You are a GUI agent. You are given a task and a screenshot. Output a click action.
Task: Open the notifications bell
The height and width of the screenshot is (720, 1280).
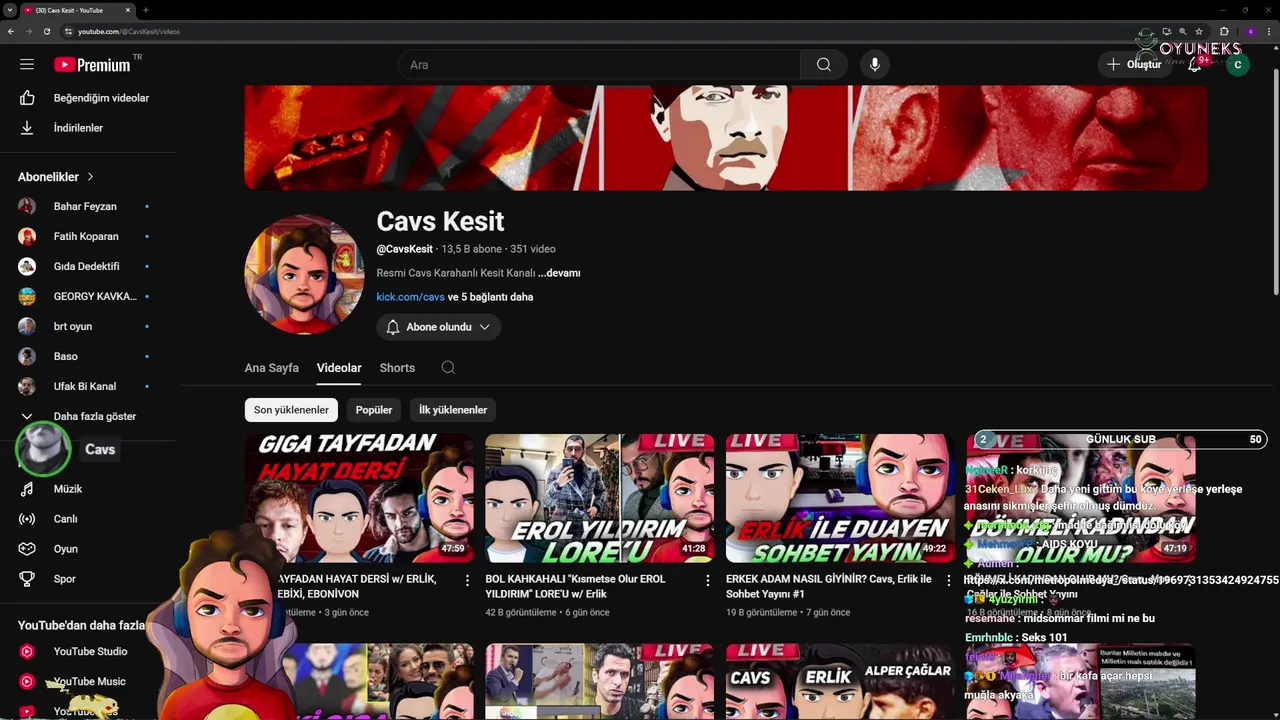pos(1195,64)
